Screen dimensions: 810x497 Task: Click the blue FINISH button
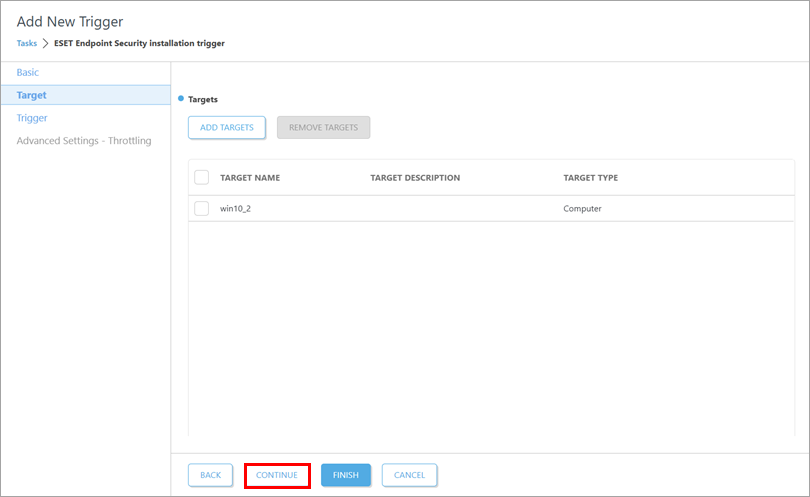(346, 475)
